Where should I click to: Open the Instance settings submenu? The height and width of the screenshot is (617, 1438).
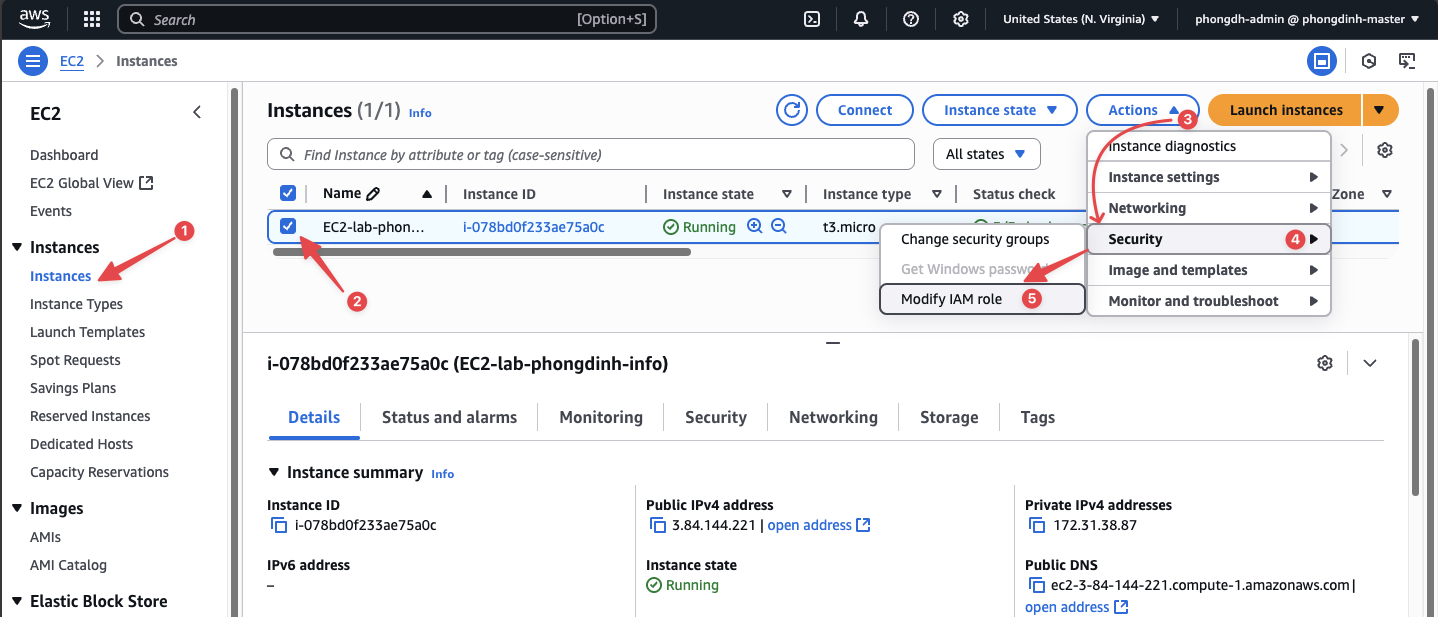pyautogui.click(x=1209, y=177)
